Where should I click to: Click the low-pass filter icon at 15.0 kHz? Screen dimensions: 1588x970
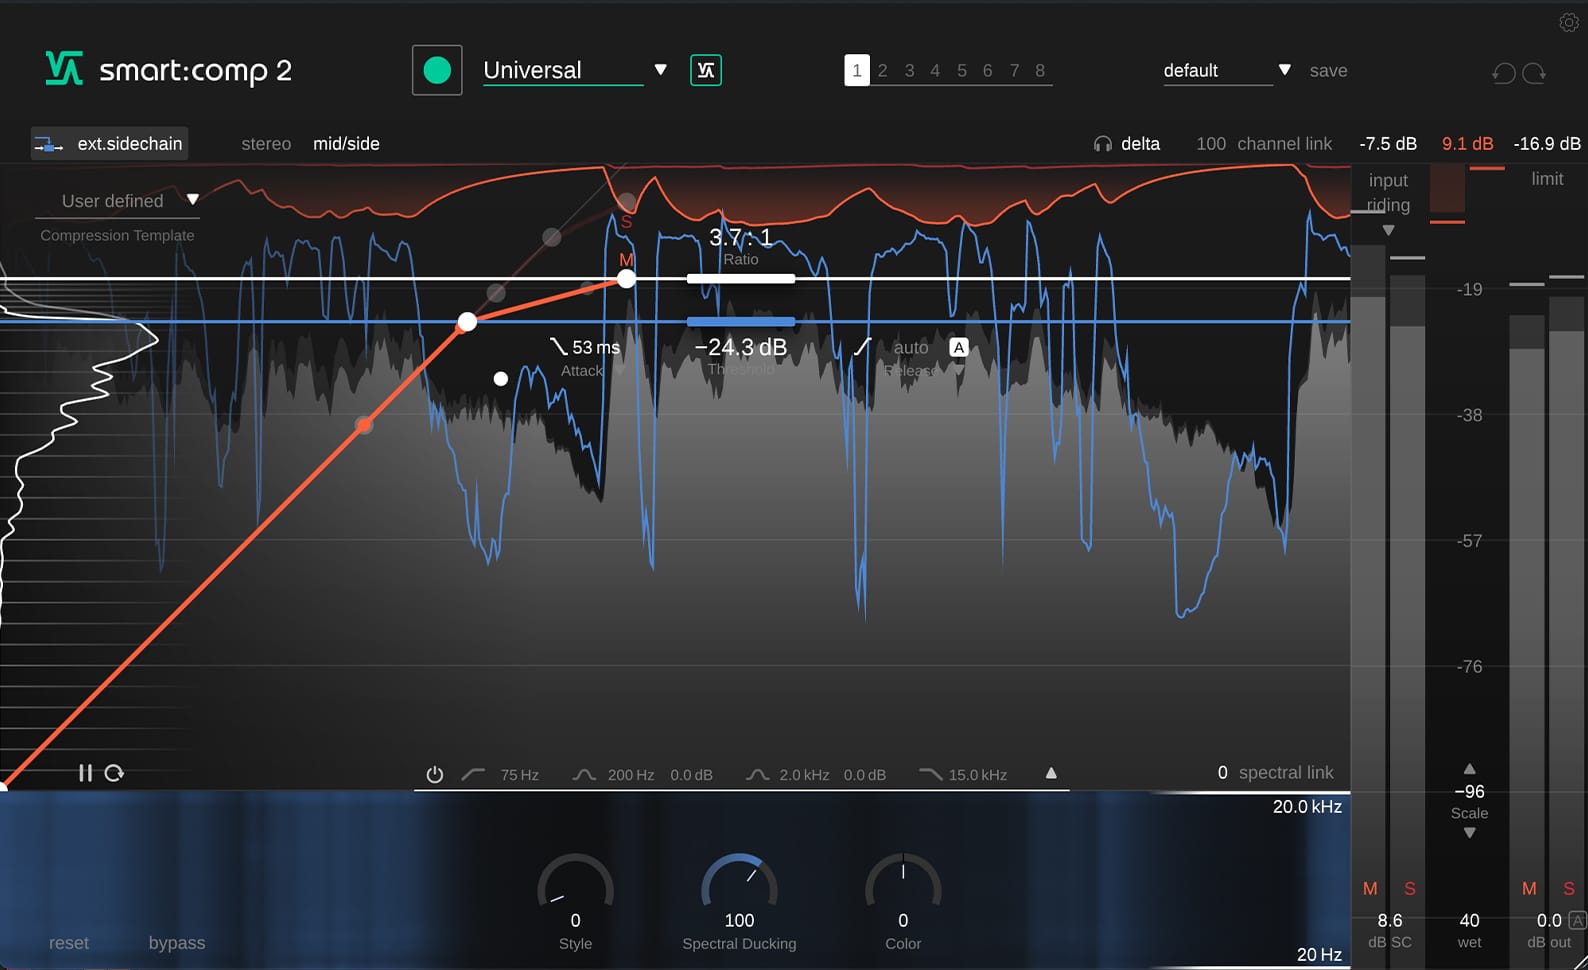tap(930, 775)
